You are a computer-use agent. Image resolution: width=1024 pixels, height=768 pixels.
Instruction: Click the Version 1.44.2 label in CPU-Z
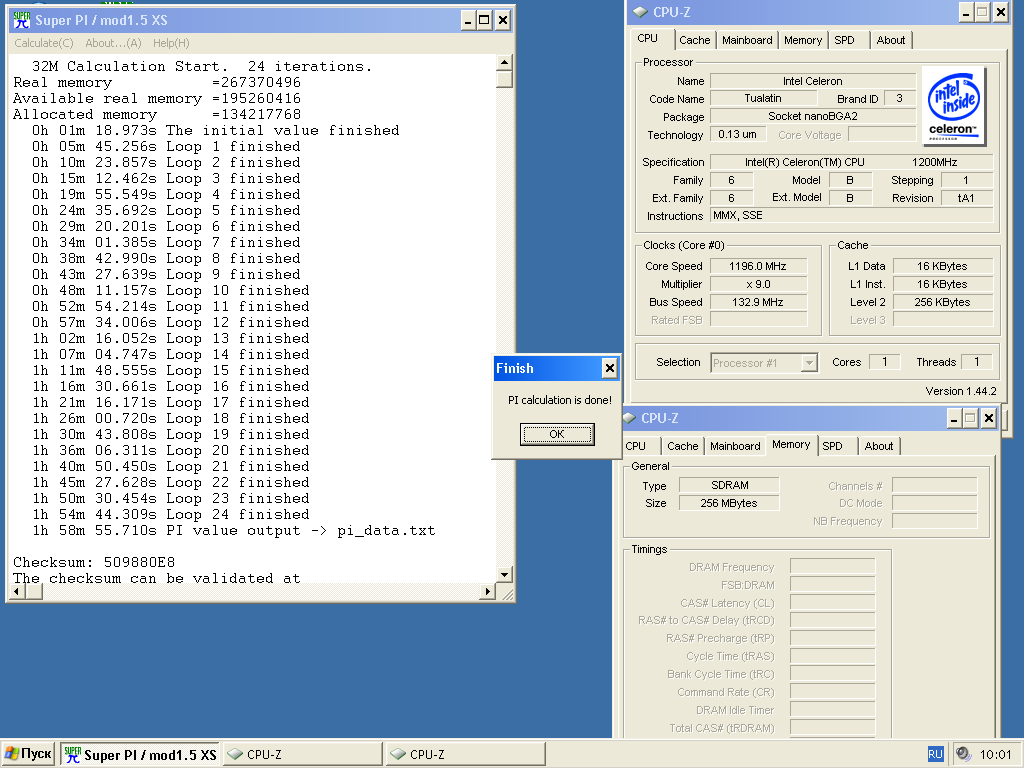[x=961, y=391]
